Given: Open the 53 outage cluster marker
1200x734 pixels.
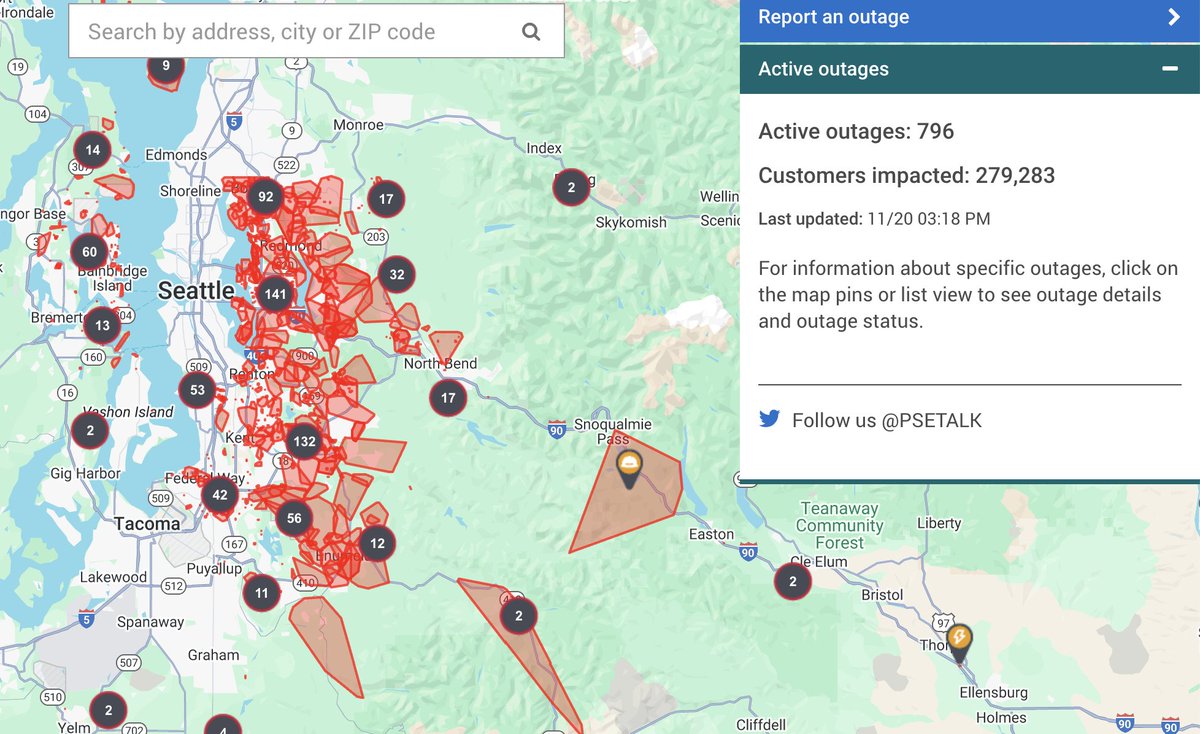Looking at the screenshot, I should click(x=197, y=391).
